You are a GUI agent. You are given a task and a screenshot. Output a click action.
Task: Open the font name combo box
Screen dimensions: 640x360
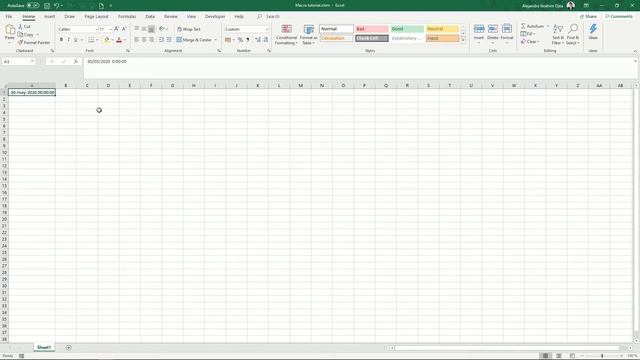(78, 29)
